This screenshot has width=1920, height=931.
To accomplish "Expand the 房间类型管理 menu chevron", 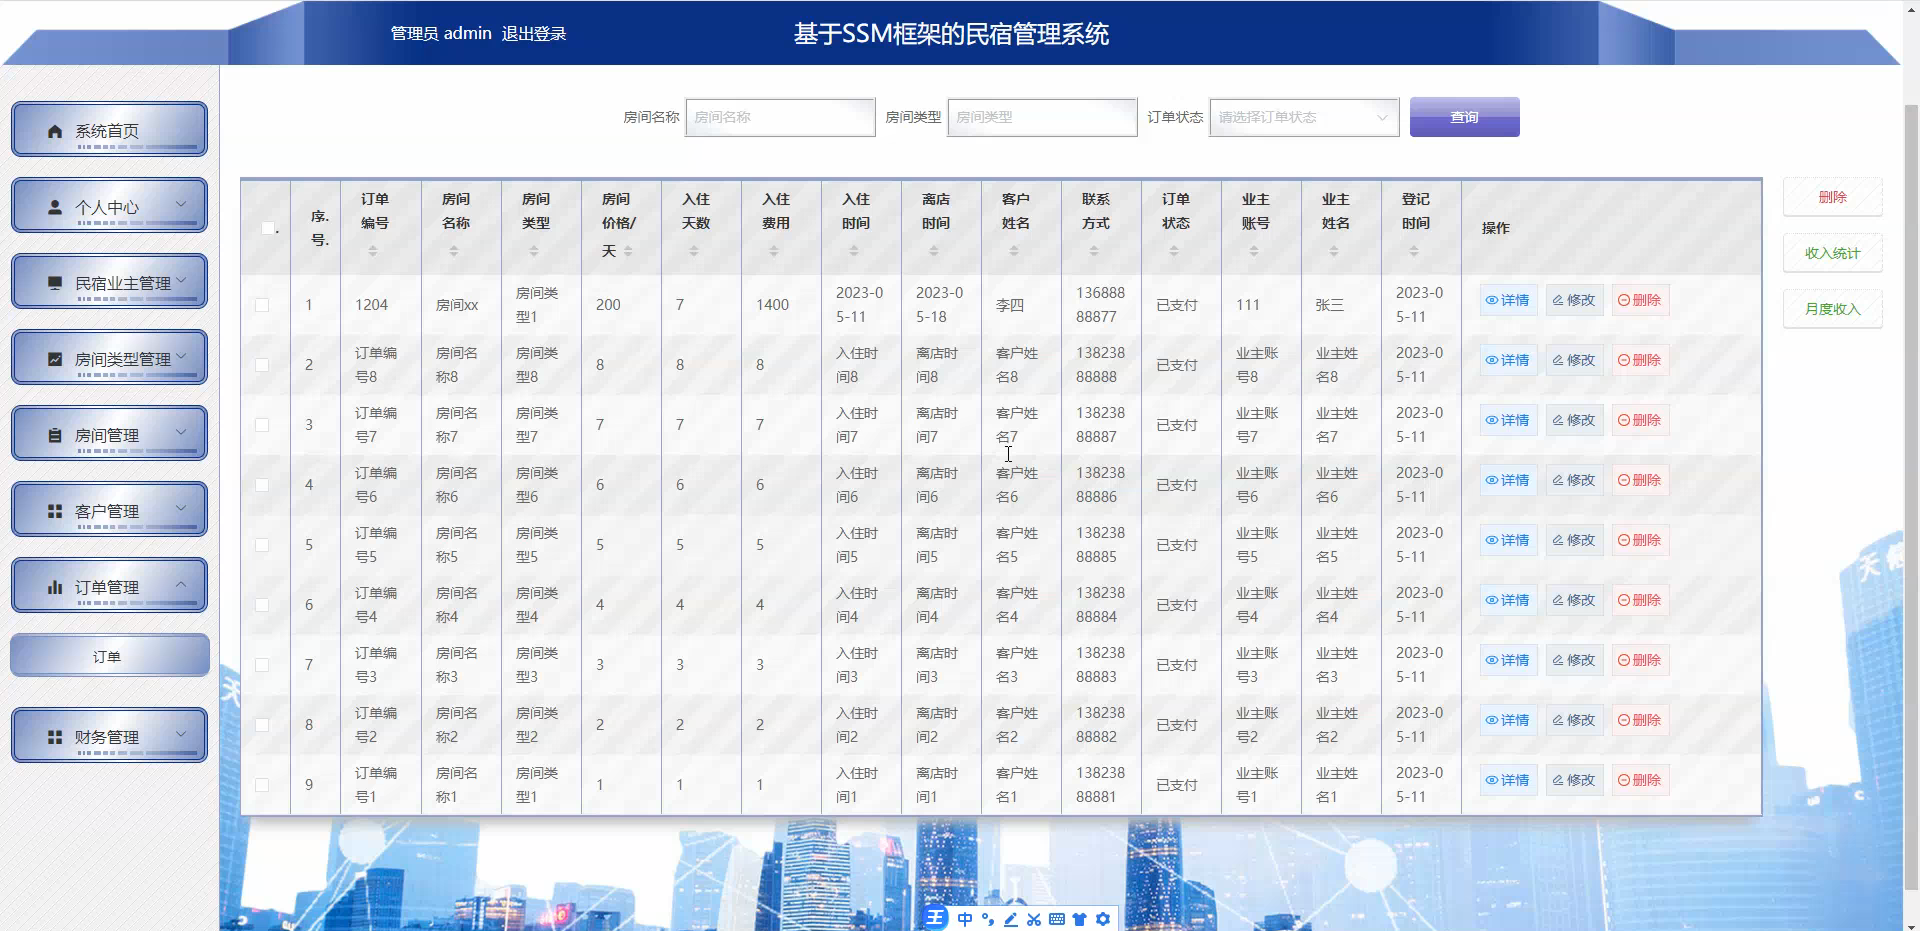I will [181, 357].
